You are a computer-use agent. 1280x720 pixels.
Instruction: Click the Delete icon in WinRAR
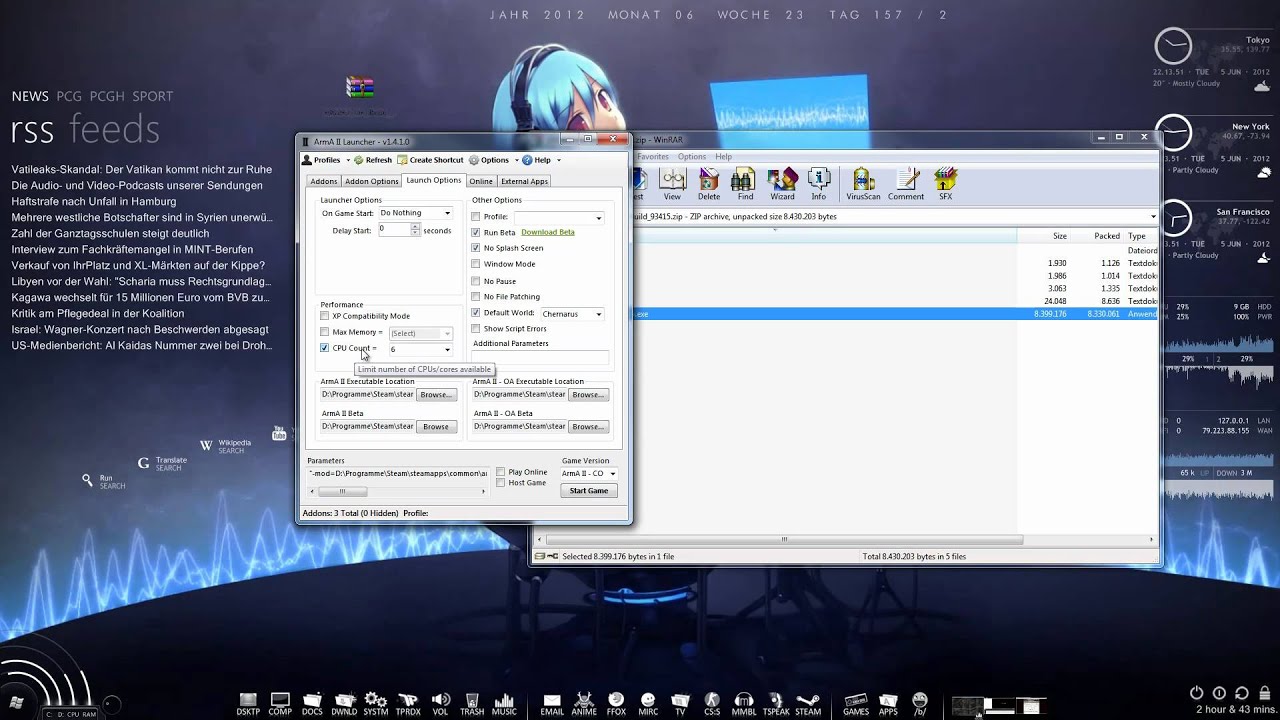[x=709, y=183]
